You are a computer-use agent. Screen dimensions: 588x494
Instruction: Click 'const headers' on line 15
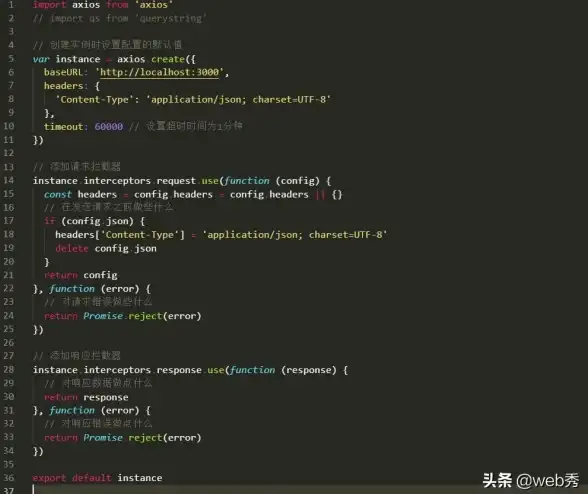click(x=81, y=194)
